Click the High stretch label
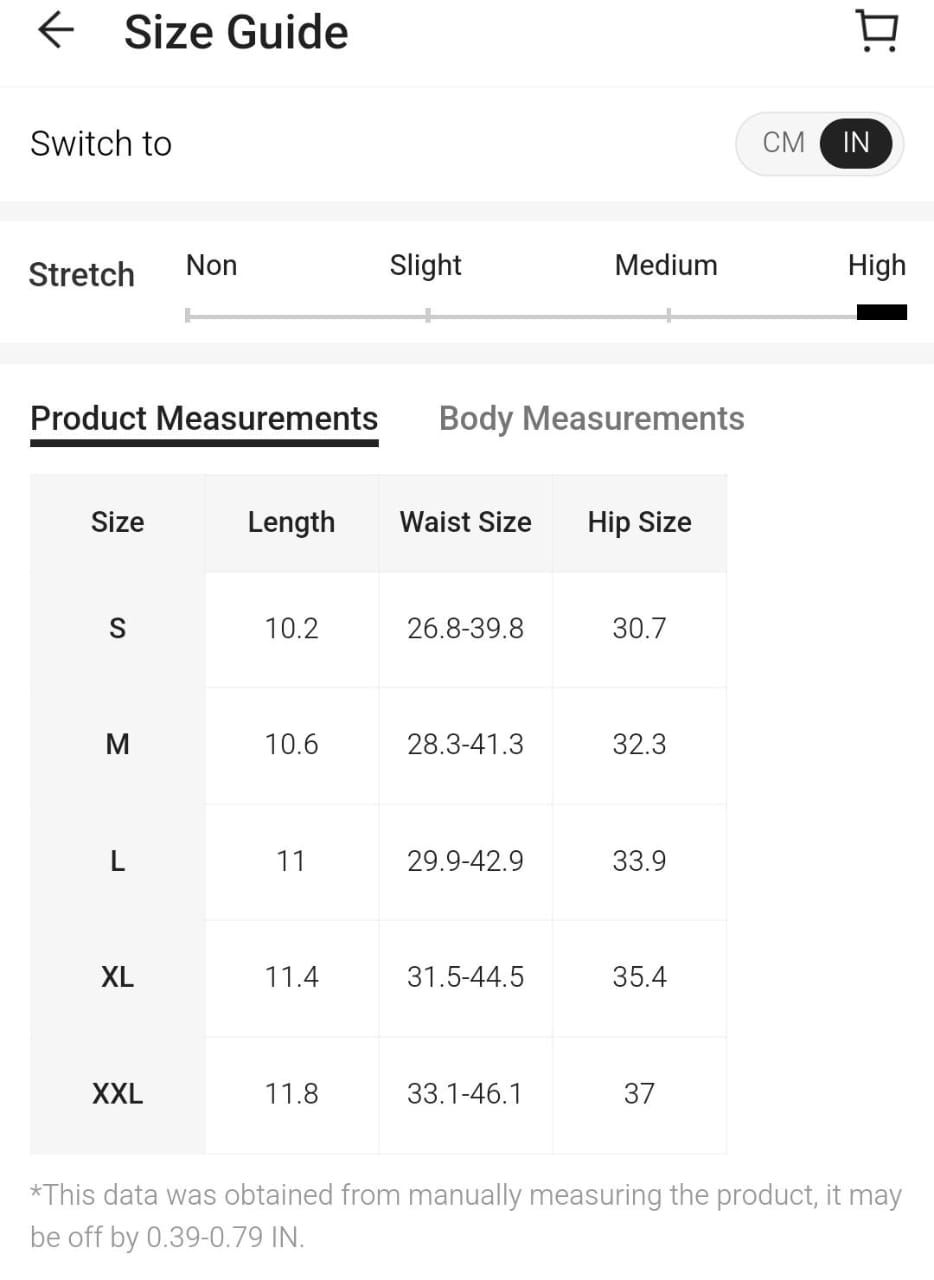This screenshot has width=934, height=1280. point(876,266)
